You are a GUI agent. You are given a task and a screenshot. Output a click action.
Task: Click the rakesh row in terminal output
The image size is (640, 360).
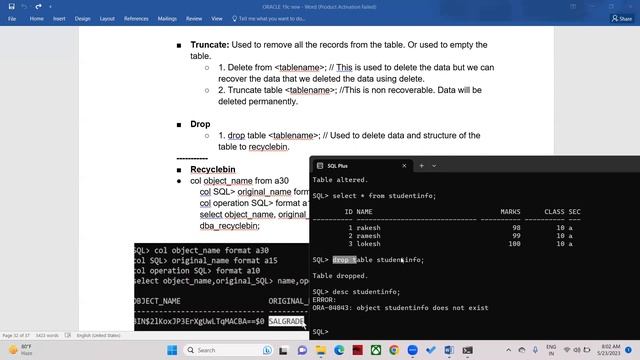click(443, 228)
